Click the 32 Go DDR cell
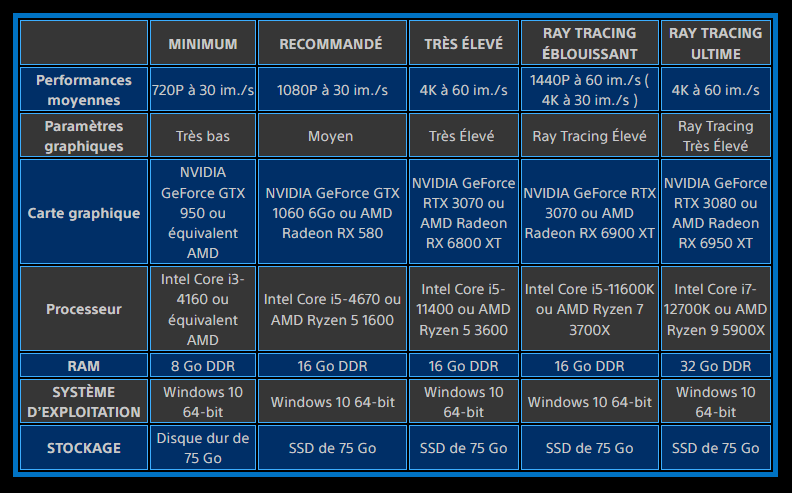The height and width of the screenshot is (493, 792). point(715,366)
